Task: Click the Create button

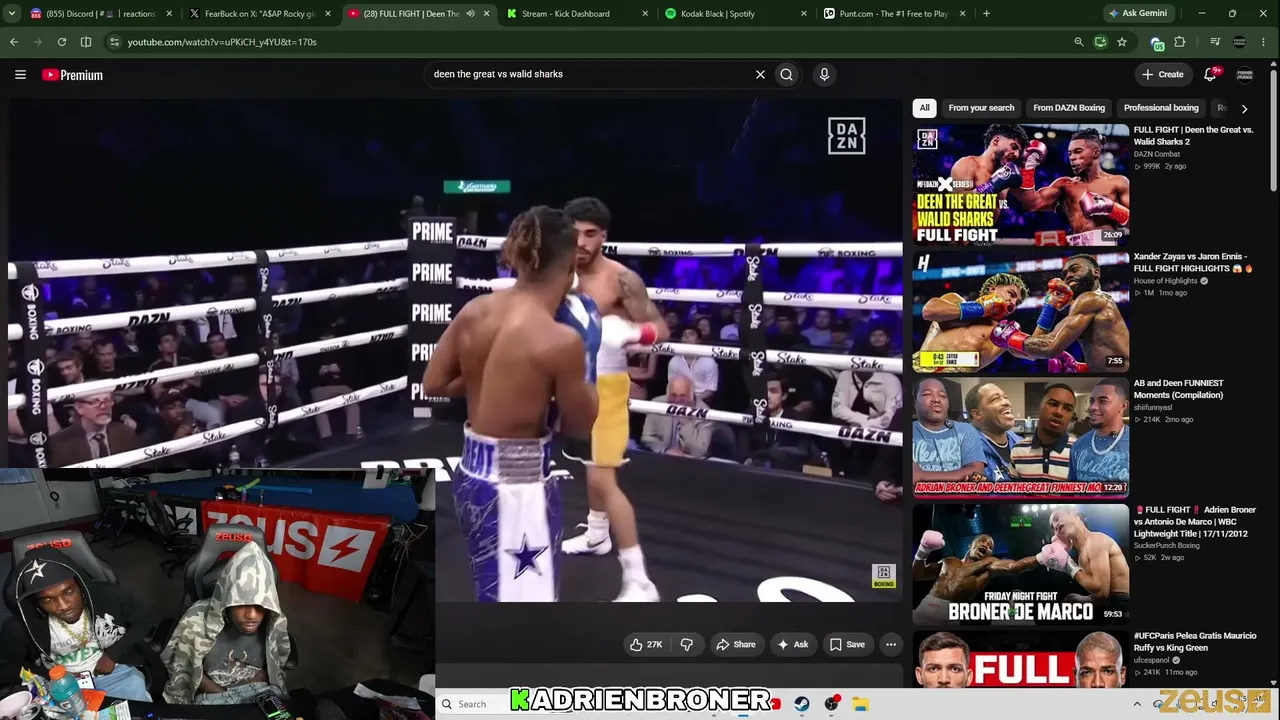Action: tap(1163, 74)
